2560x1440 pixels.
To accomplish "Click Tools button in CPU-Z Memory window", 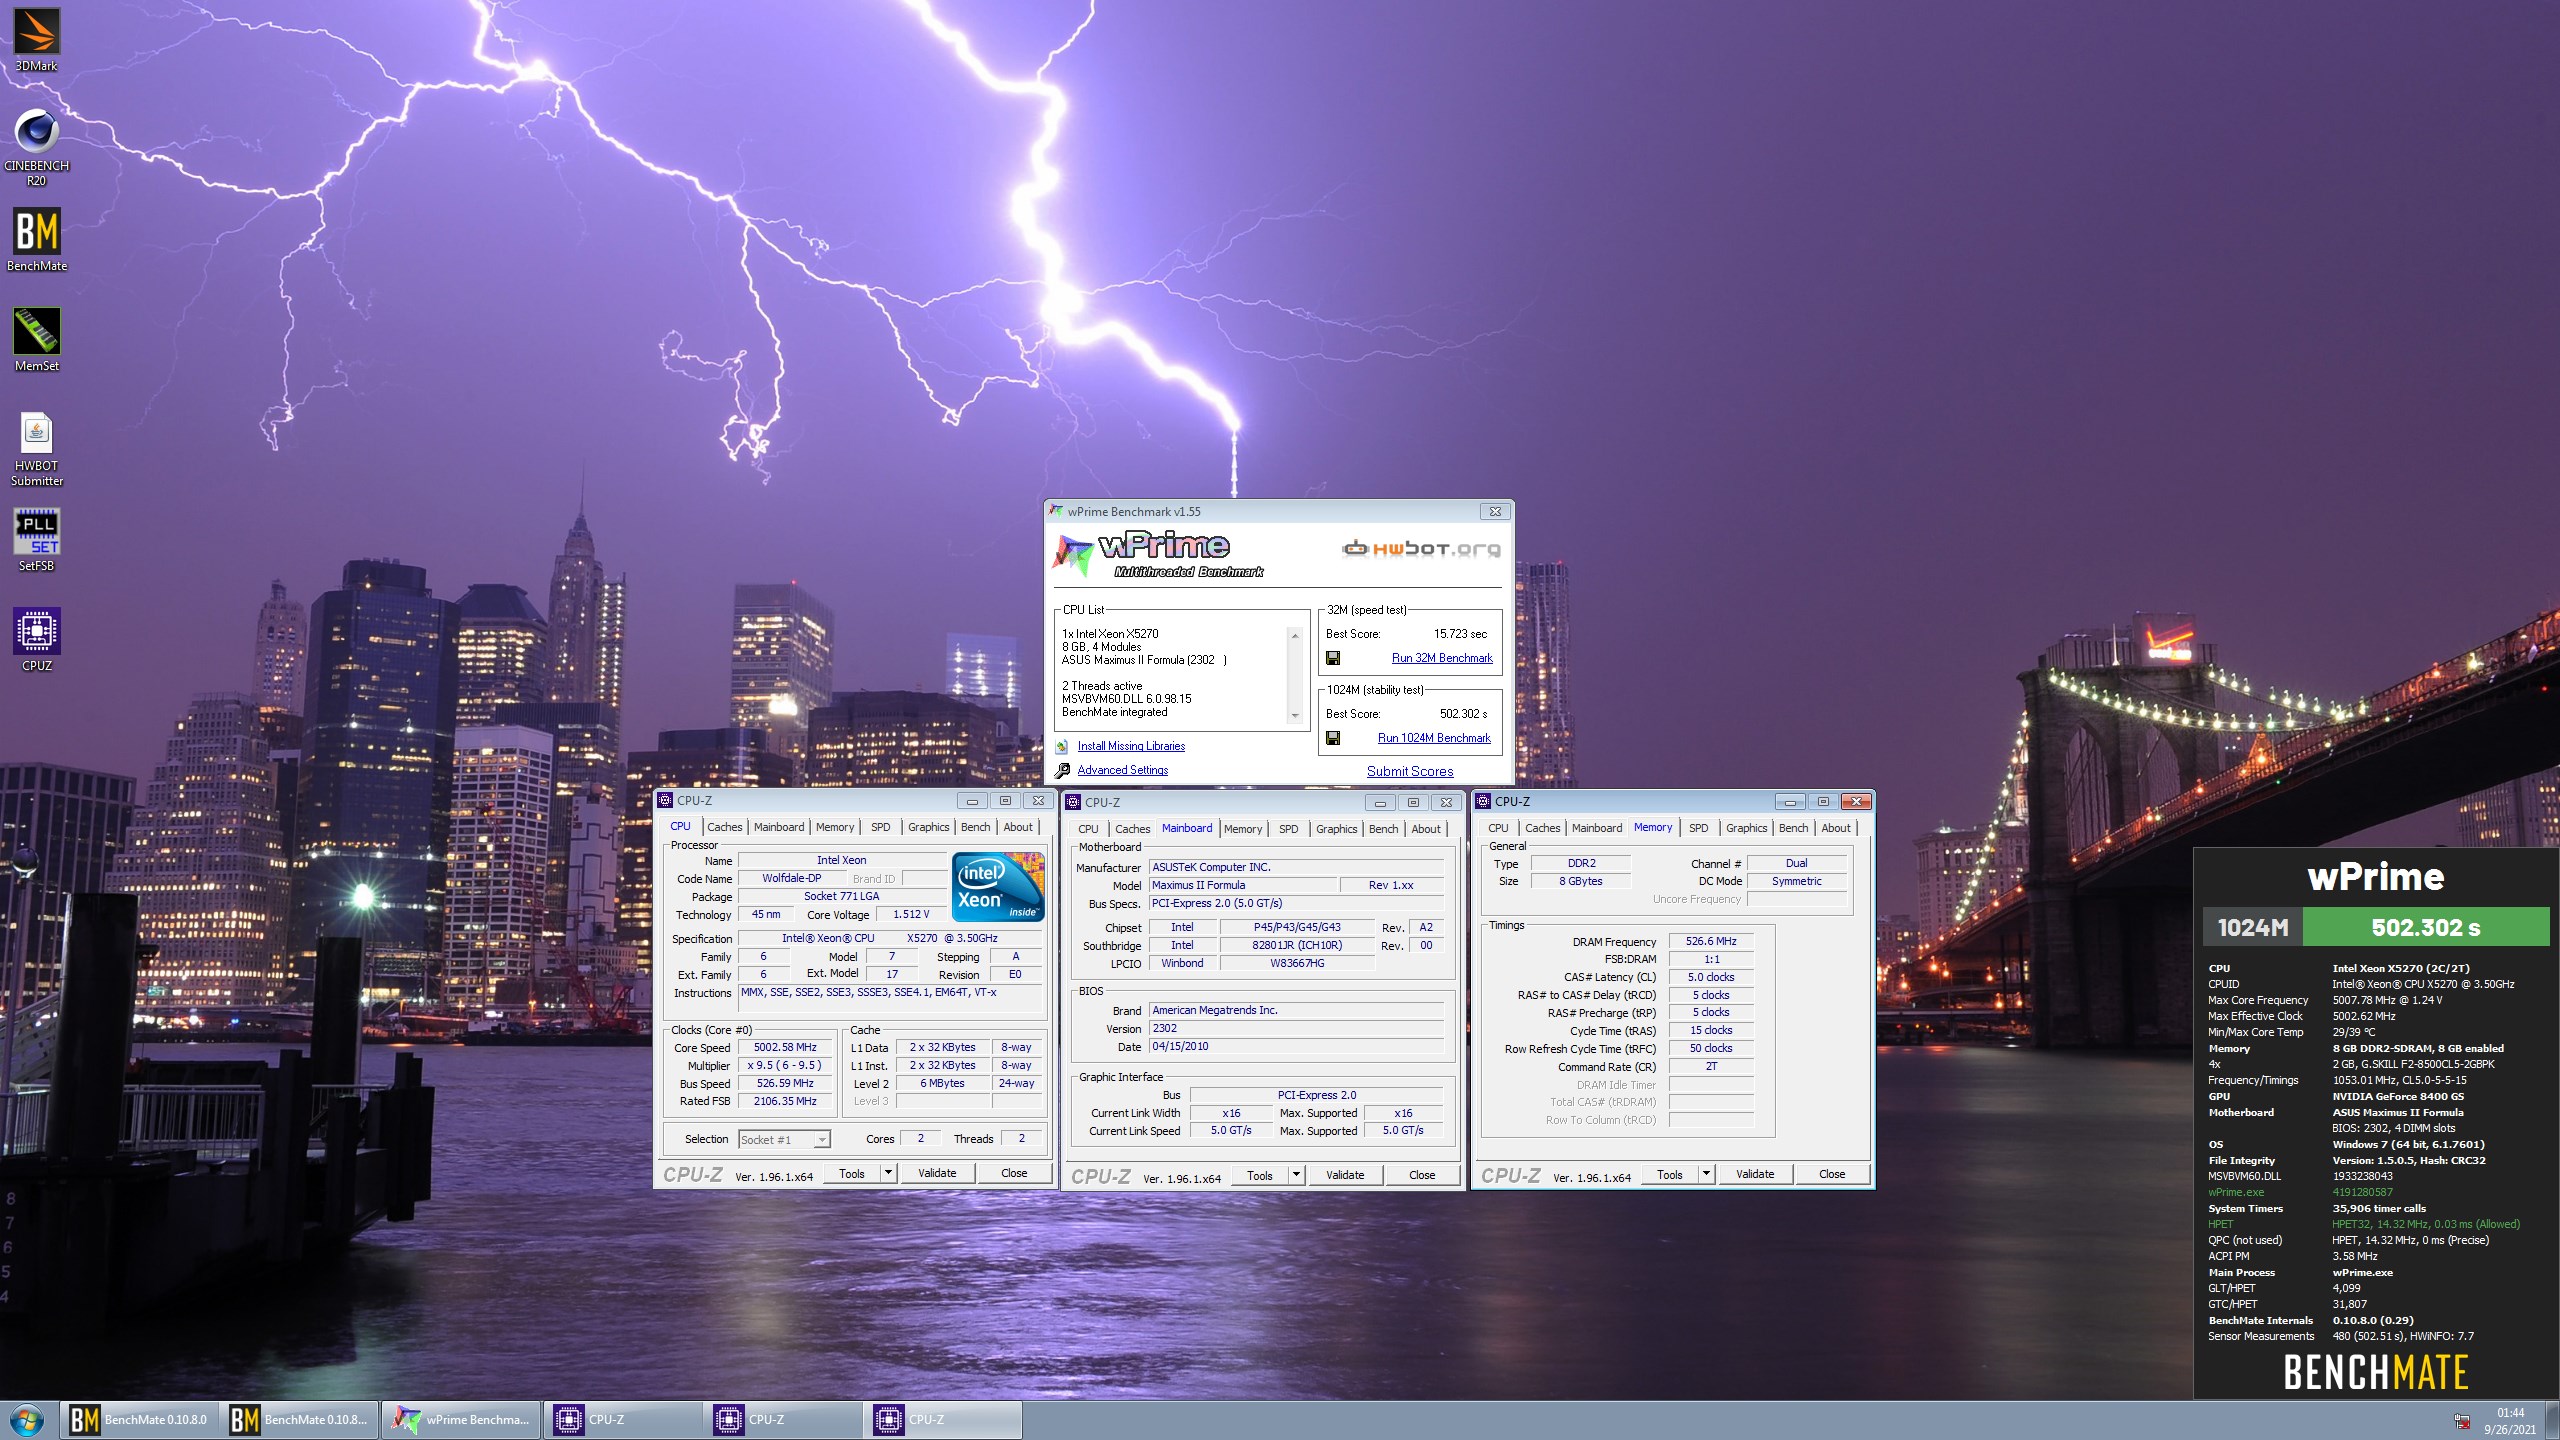I will (1669, 1174).
